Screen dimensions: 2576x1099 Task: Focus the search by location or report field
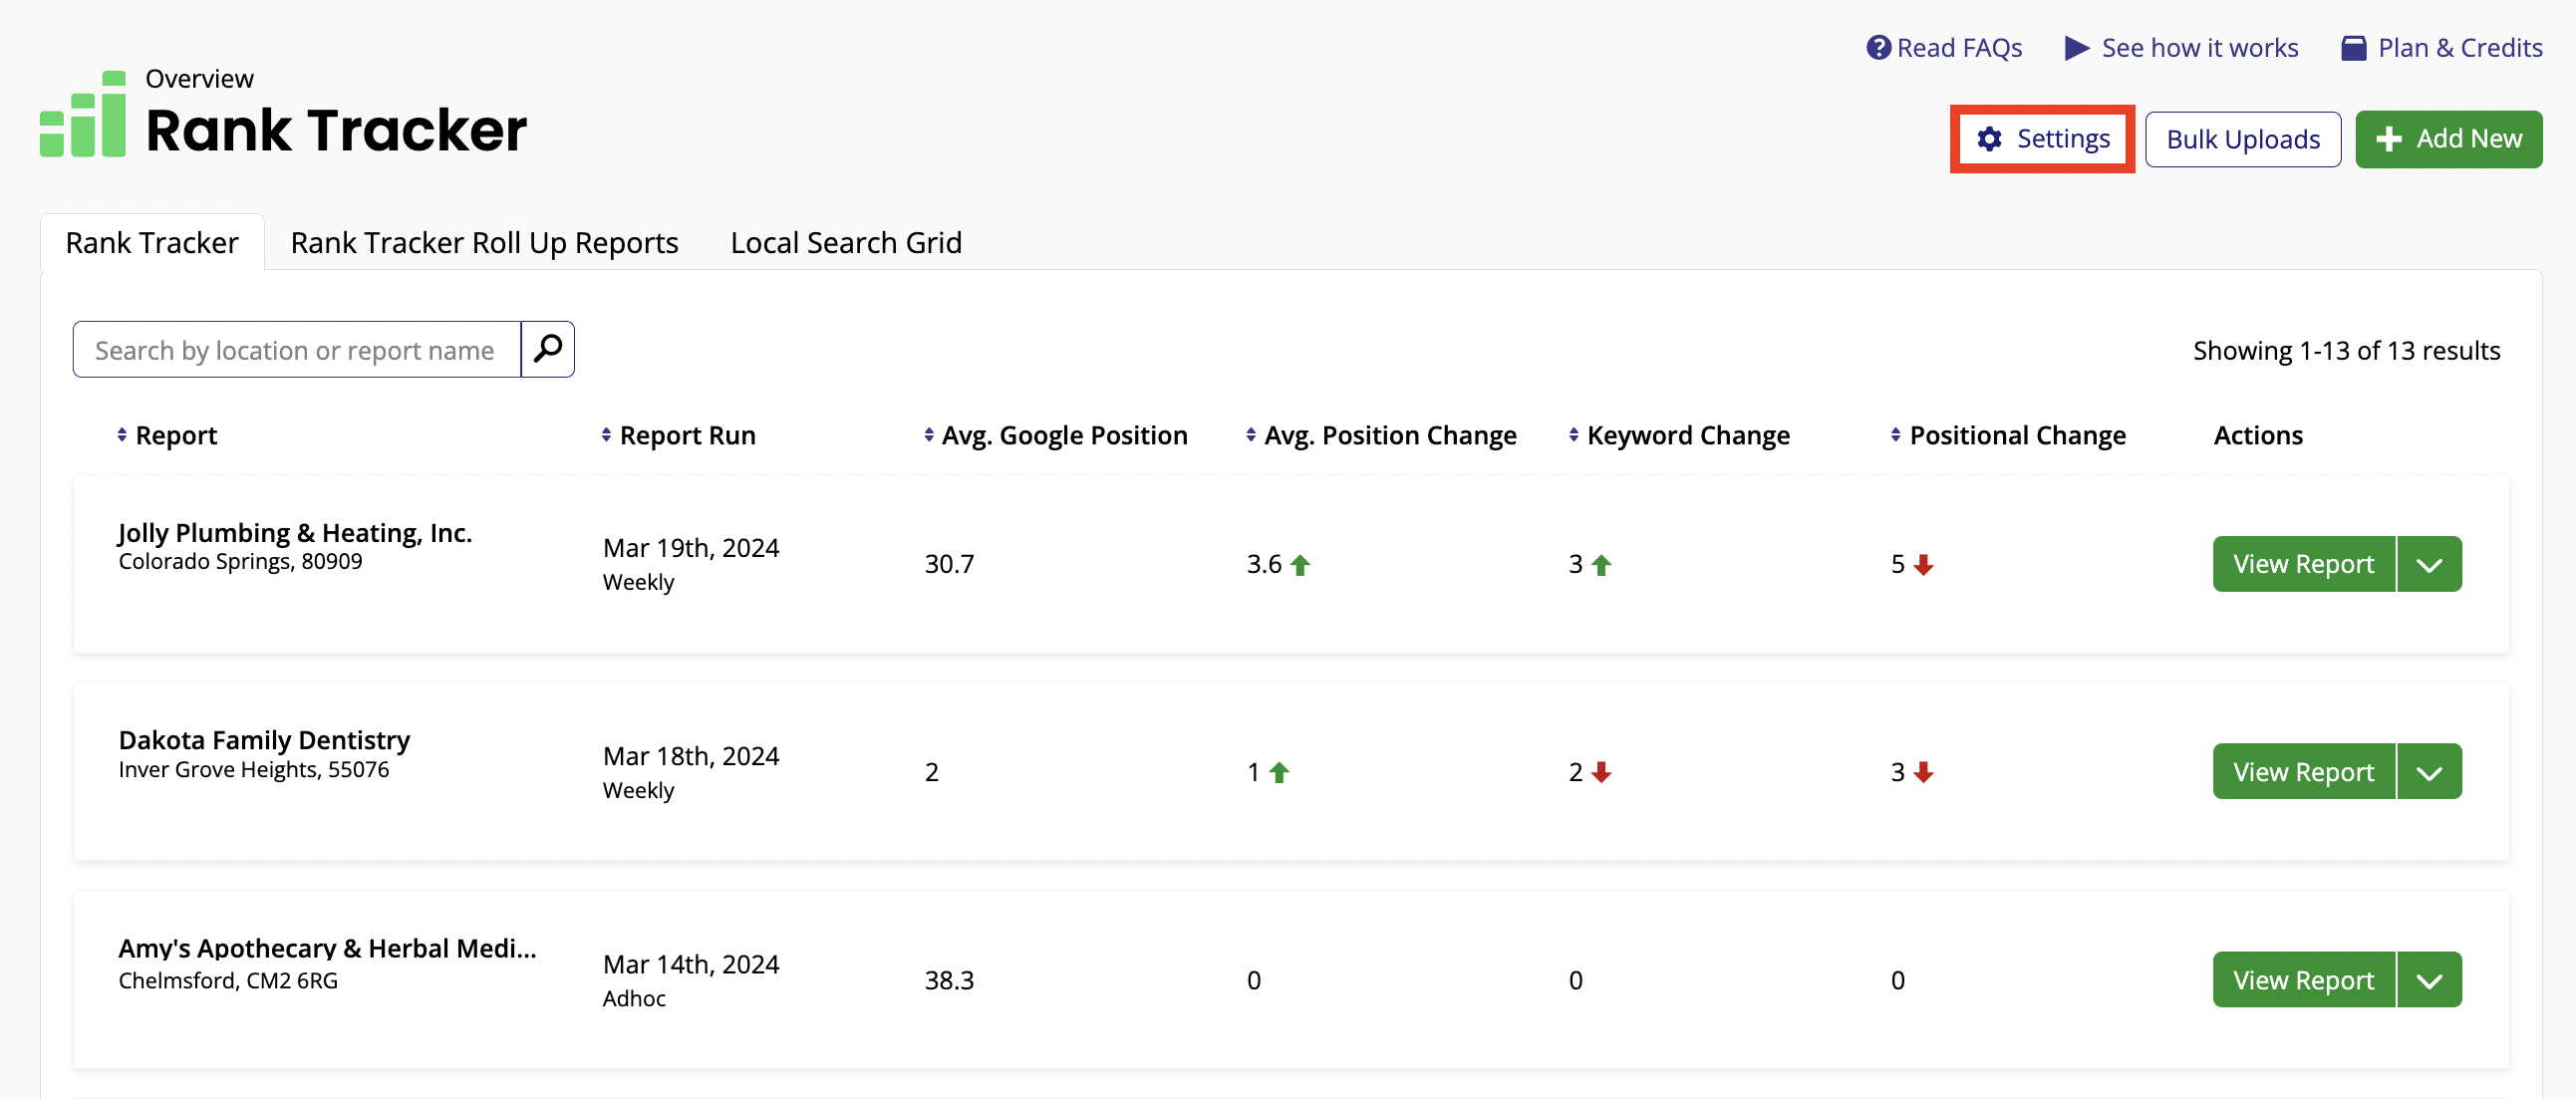297,349
